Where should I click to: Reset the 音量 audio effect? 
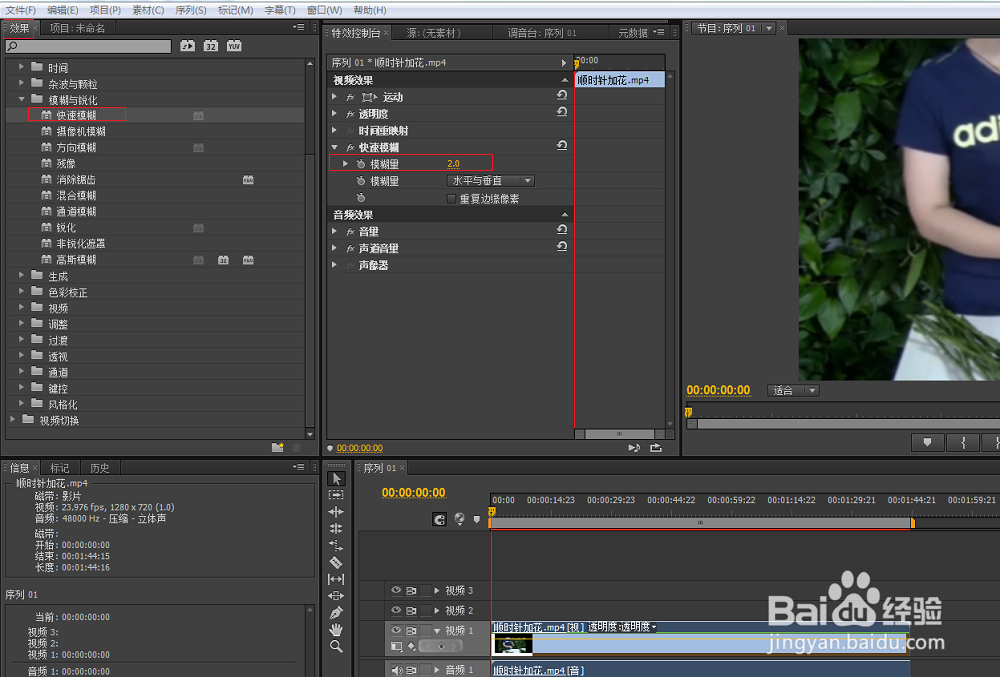pos(562,229)
